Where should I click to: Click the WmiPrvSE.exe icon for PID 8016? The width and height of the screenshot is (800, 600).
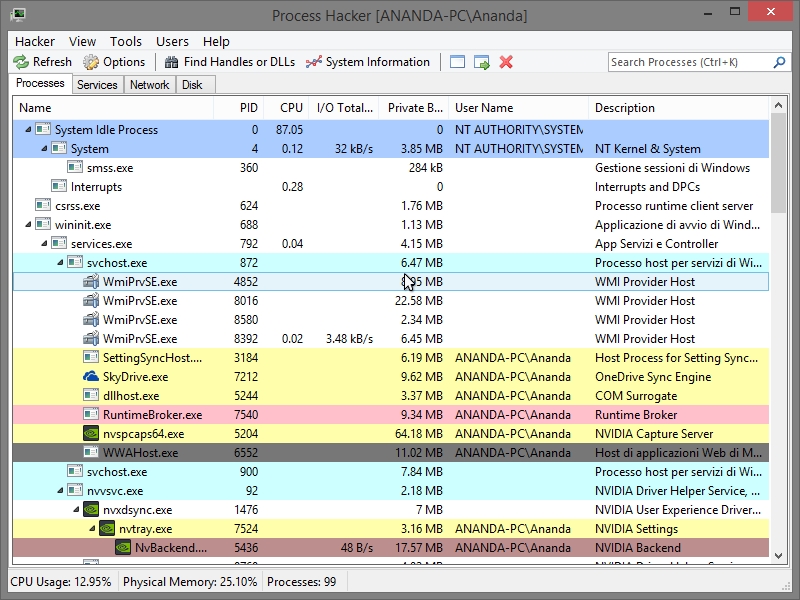tap(91, 301)
